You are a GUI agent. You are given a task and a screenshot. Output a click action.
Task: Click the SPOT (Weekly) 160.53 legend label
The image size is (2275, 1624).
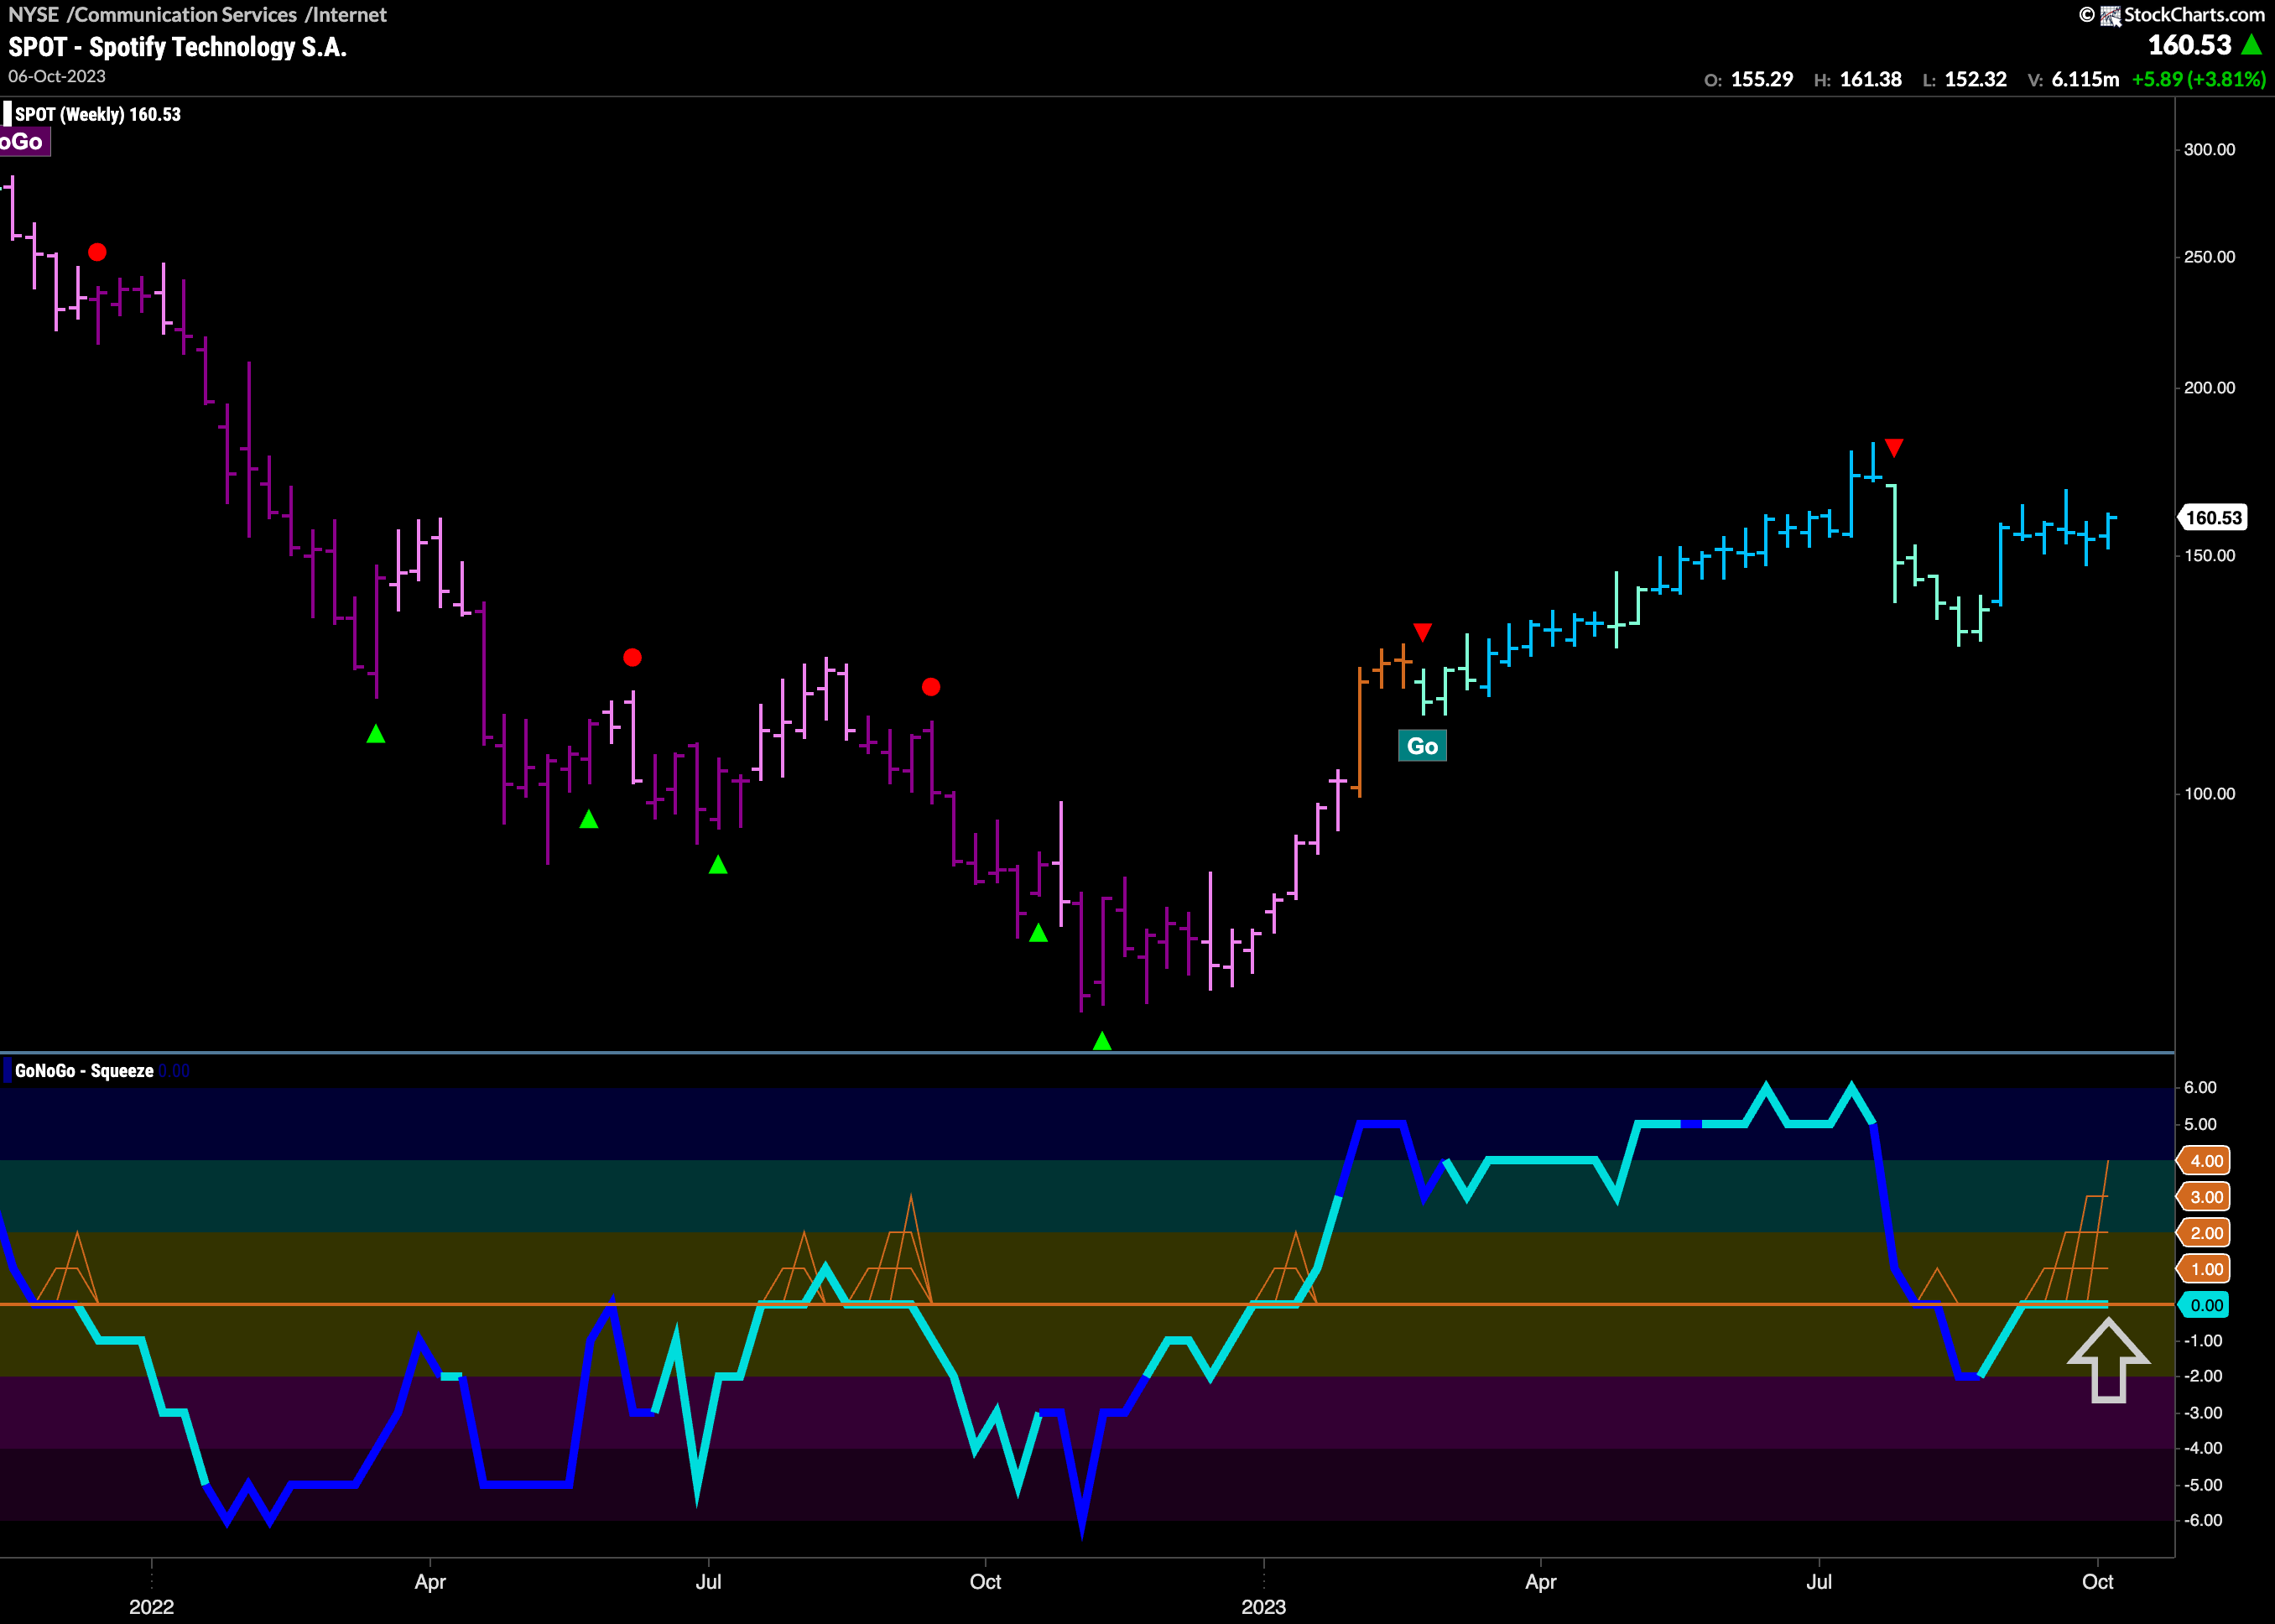tap(98, 114)
